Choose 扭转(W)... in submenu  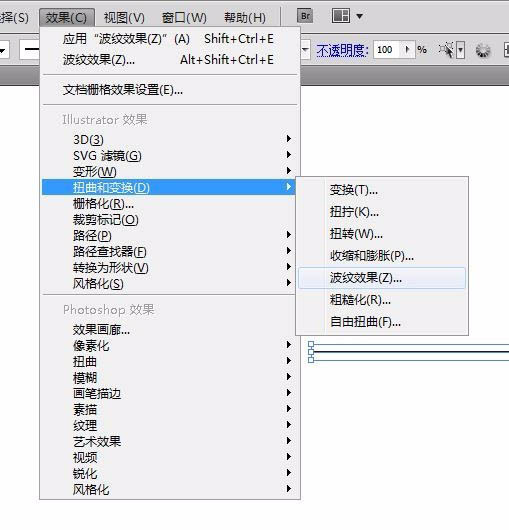coord(382,234)
